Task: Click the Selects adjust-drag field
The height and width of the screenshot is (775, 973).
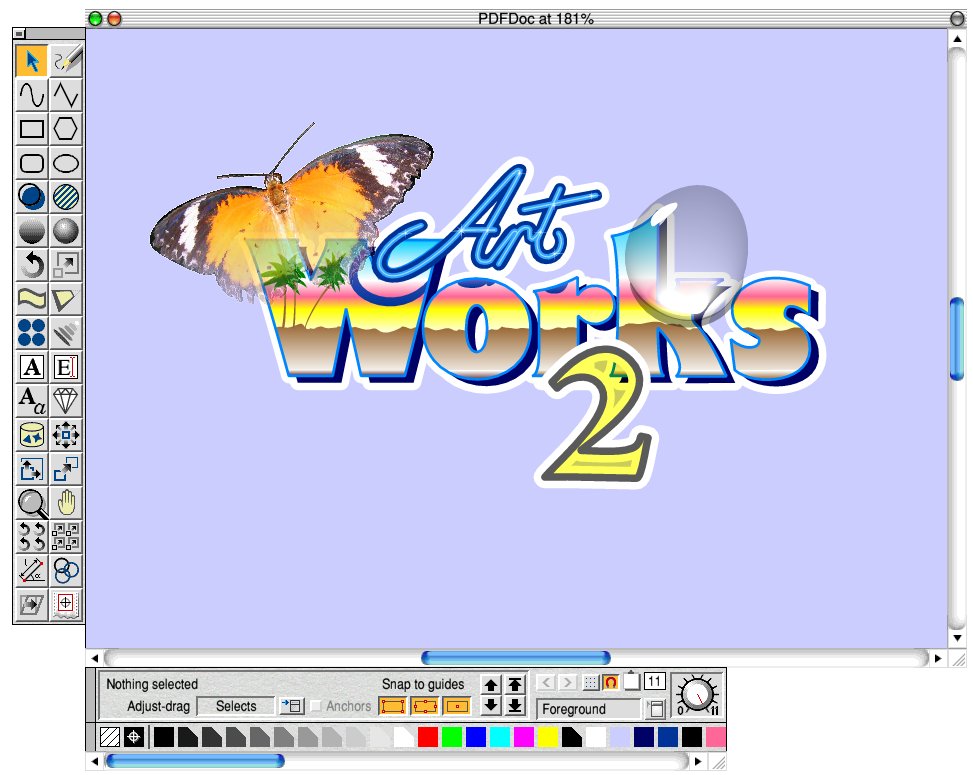Action: click(236, 706)
